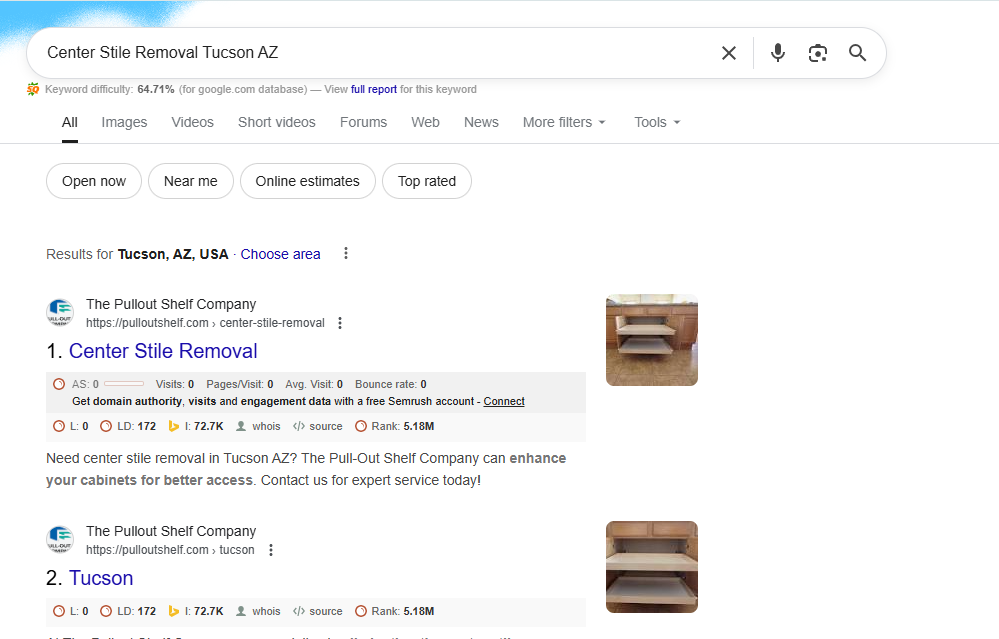Viewport: 999px width, 639px height.
Task: Click the magnifying glass search button
Action: pyautogui.click(x=857, y=53)
